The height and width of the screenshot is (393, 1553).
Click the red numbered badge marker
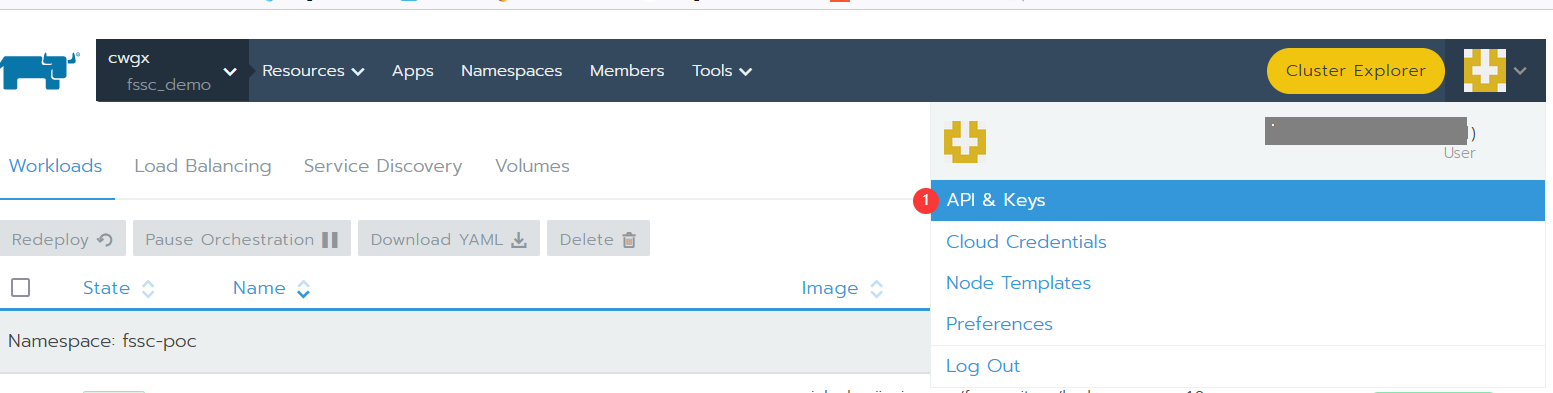[925, 200]
